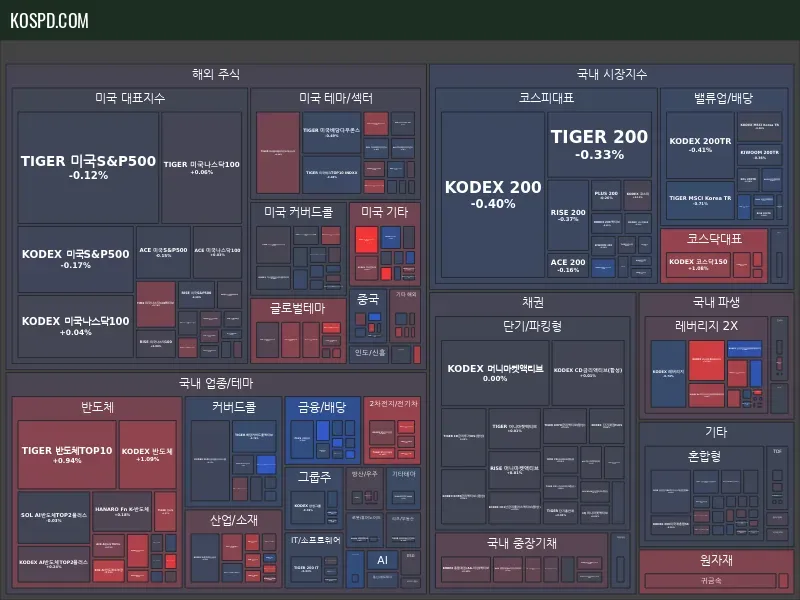
Task: Click the SOL AI반도체TOP2플러스 tile
Action: 54,518
